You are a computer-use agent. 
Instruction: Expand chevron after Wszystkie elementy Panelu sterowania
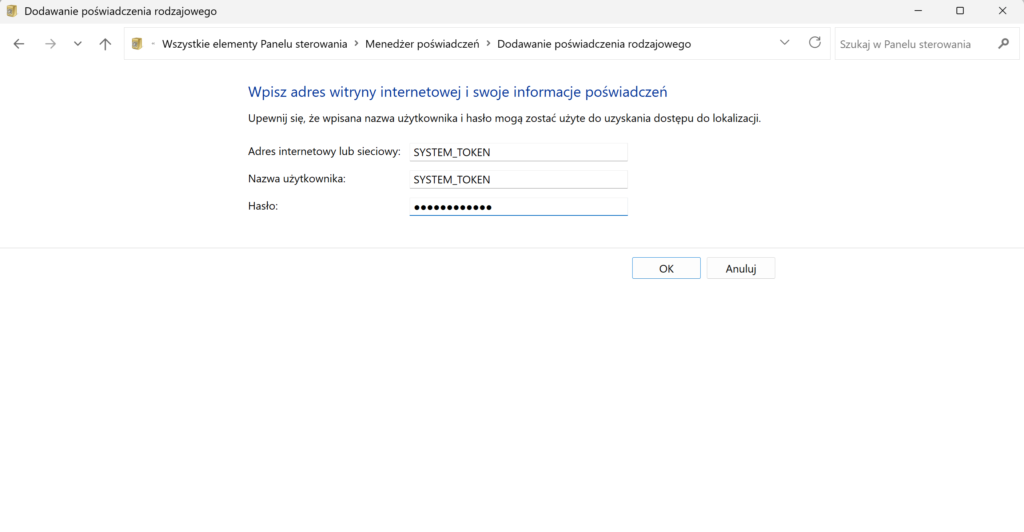point(356,44)
